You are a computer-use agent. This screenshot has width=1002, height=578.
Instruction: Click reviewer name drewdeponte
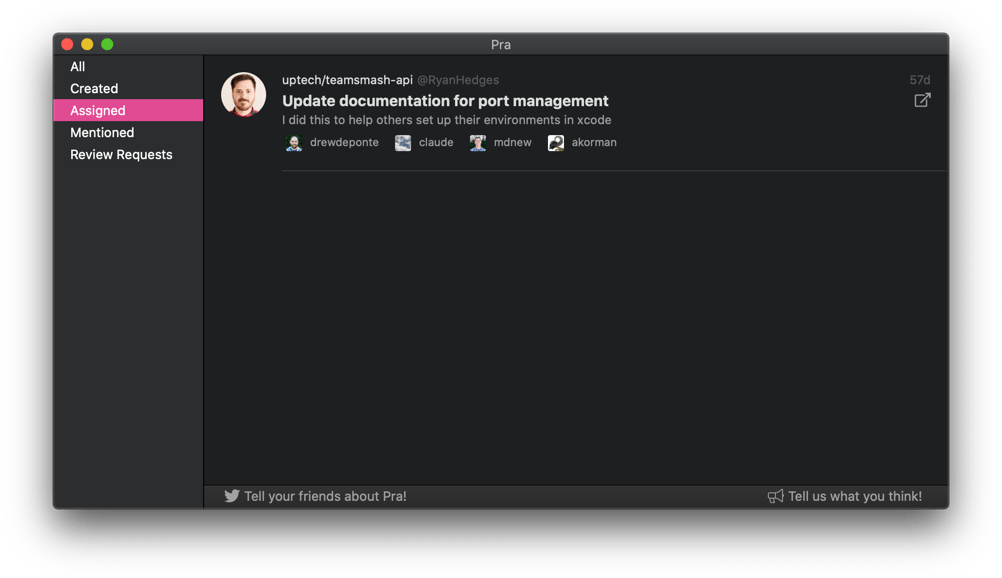[x=344, y=143]
